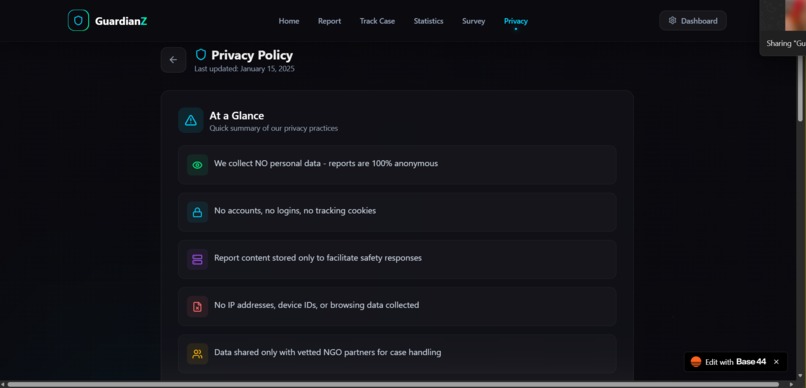Click No accounts, no logins text
This screenshot has height=388, width=806.
tap(295, 211)
